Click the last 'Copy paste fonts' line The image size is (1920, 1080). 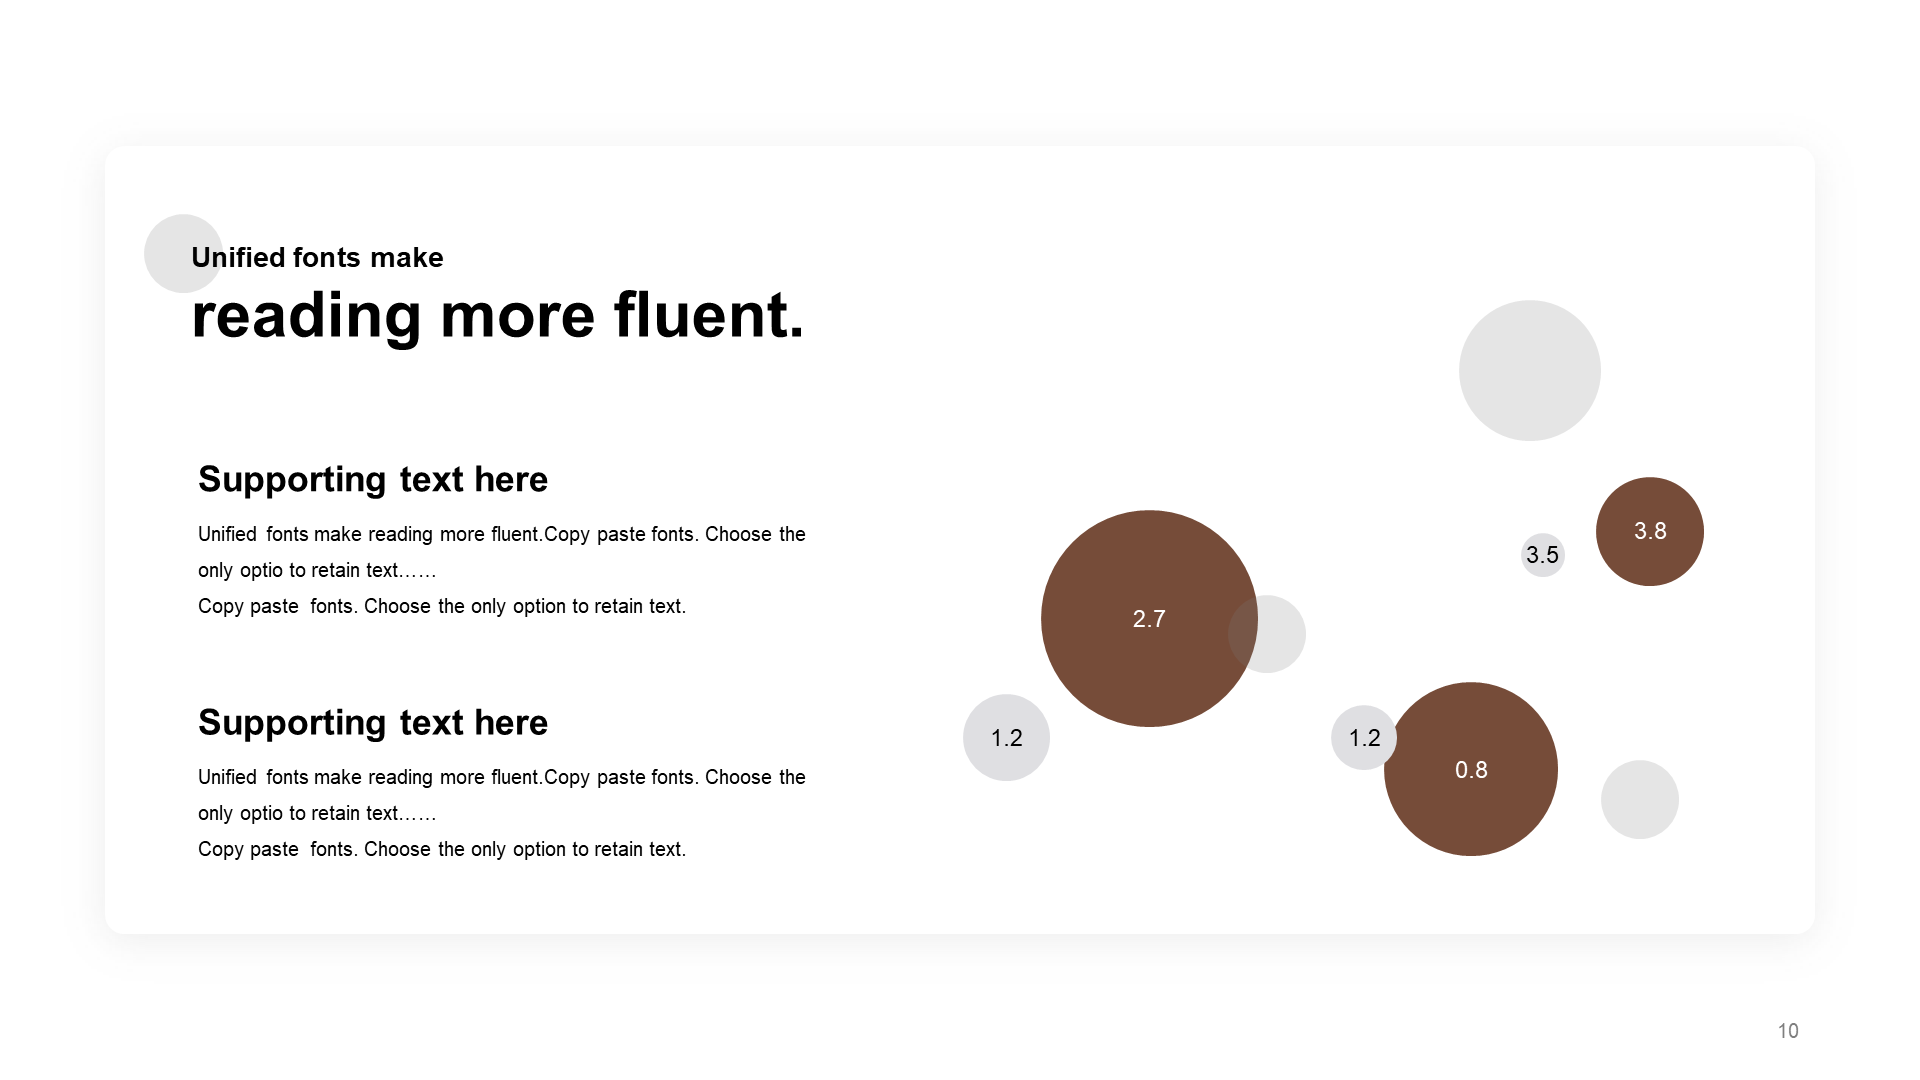442,849
